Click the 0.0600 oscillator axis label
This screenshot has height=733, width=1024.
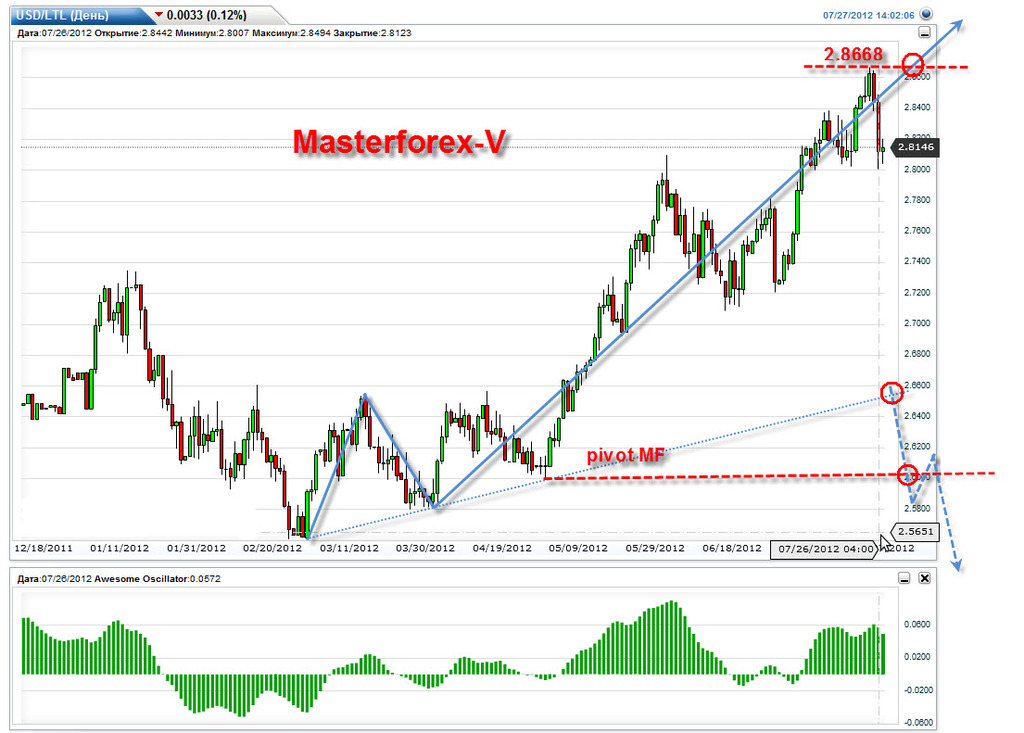point(918,625)
